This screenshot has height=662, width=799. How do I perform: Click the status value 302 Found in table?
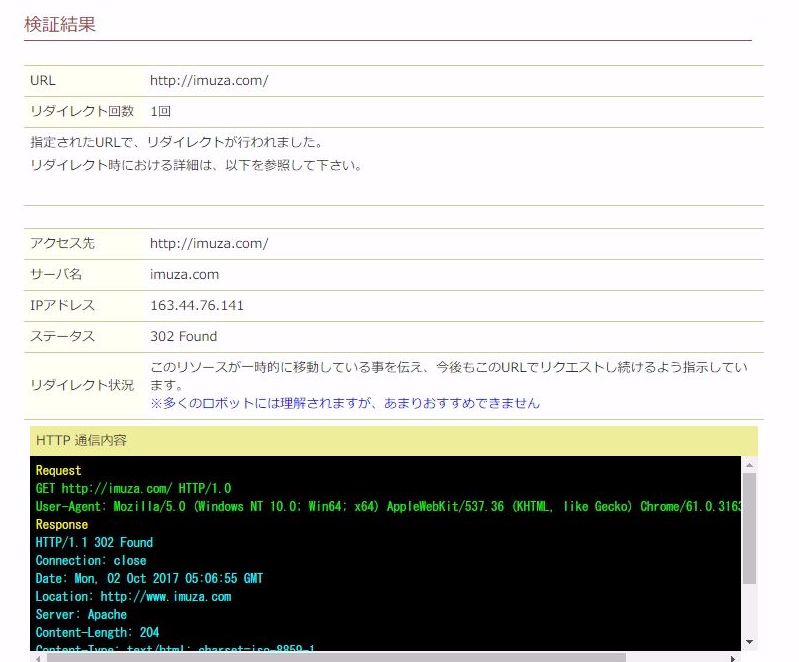[x=183, y=336]
